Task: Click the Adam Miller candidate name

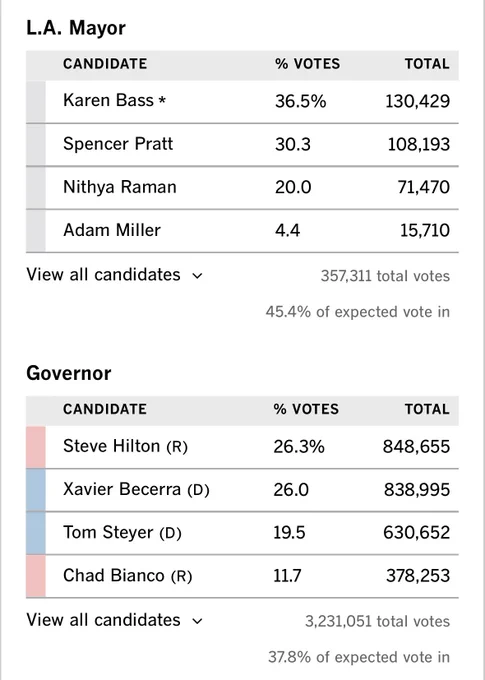Action: [112, 230]
